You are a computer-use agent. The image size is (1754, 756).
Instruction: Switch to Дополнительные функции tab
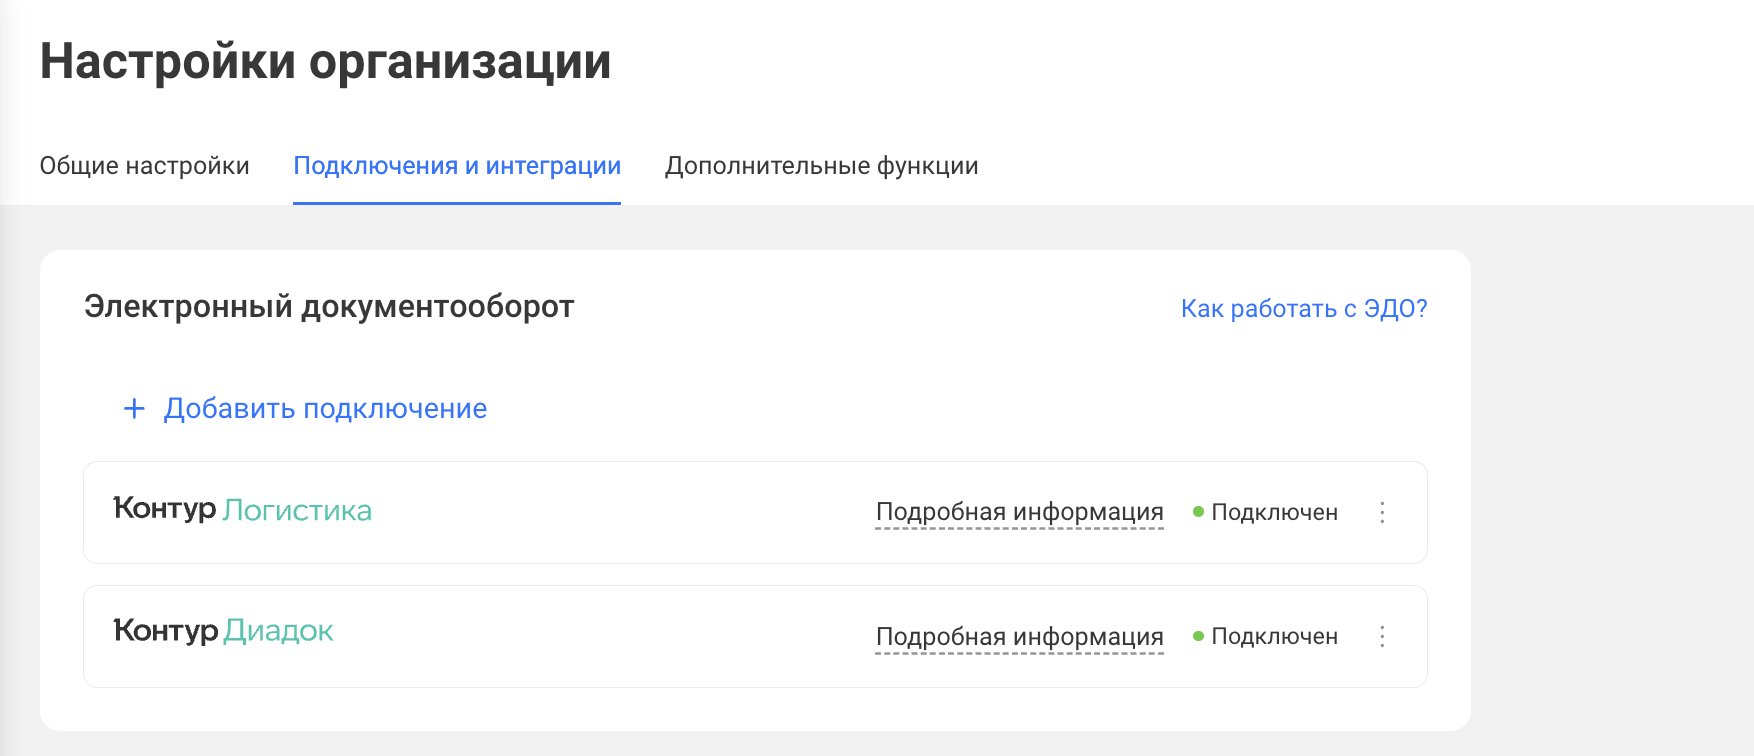click(x=822, y=166)
